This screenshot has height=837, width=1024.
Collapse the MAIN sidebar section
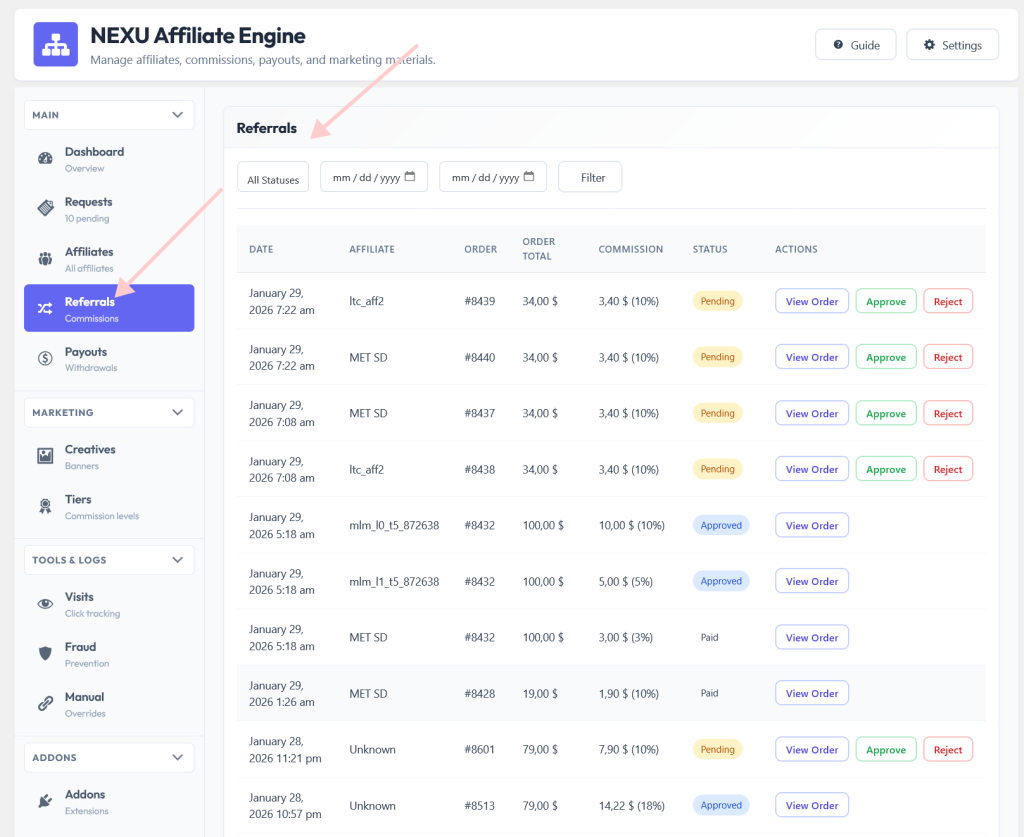click(177, 115)
